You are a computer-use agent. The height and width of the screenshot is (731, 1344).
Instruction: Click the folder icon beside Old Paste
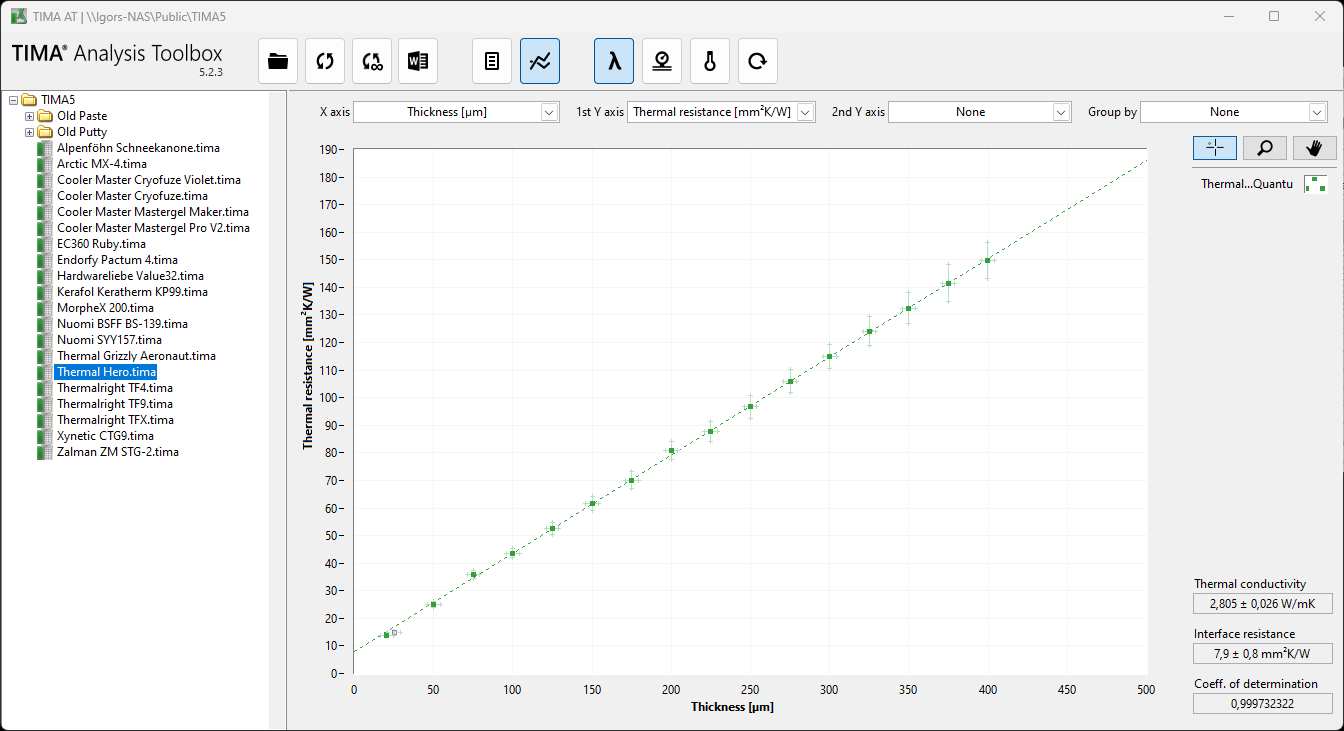pos(45,116)
